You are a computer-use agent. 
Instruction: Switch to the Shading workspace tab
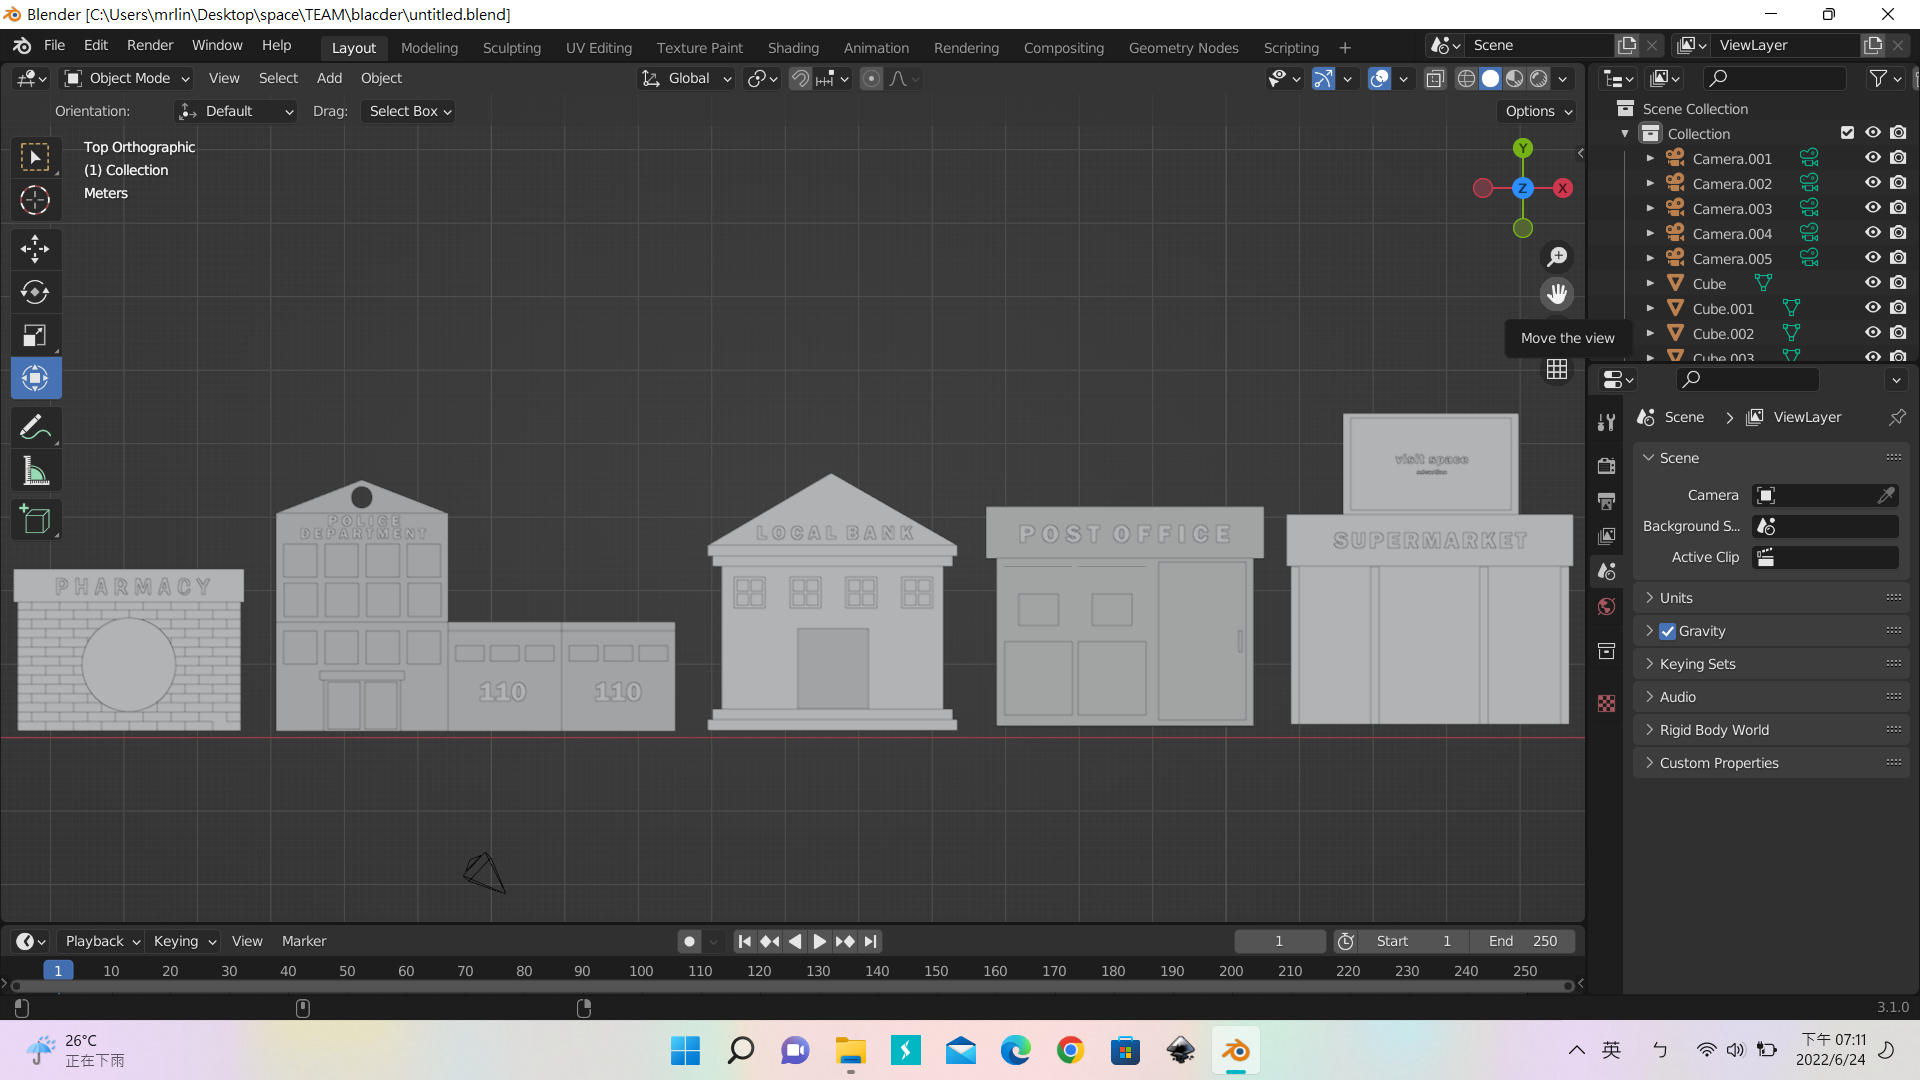[x=792, y=47]
